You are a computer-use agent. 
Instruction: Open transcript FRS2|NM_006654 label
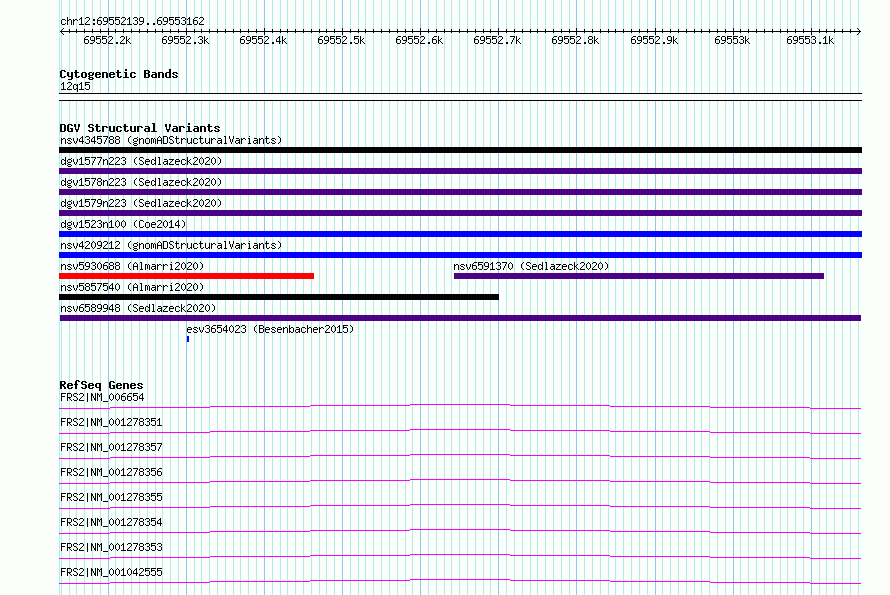click(102, 397)
